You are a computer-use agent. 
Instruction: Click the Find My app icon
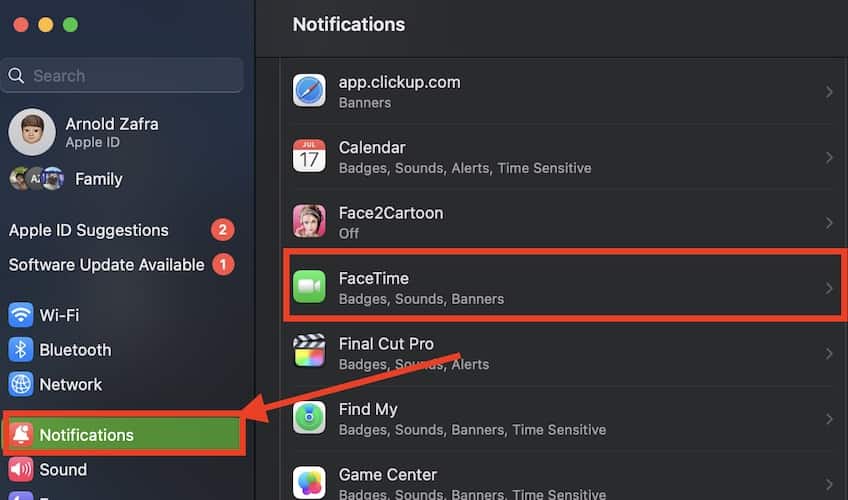click(309, 418)
